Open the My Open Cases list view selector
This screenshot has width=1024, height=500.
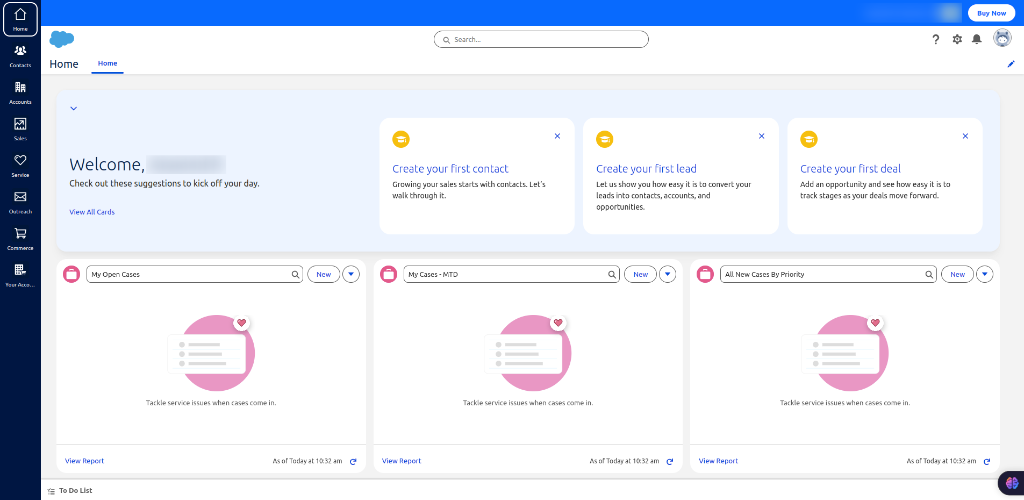tap(195, 275)
